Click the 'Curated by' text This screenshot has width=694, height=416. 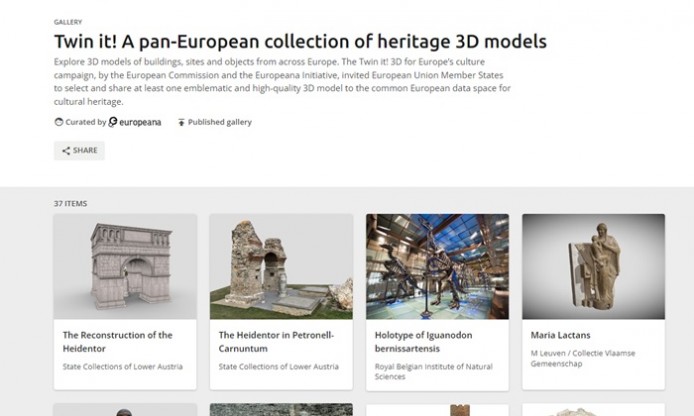[86, 122]
